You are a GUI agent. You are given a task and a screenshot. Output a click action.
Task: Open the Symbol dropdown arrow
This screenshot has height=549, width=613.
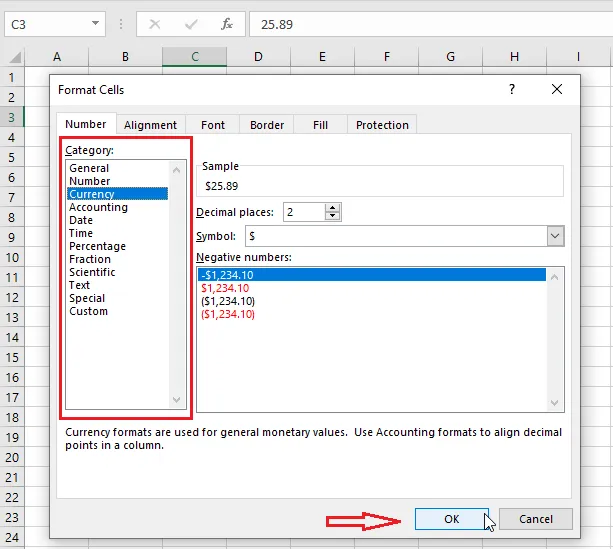click(x=555, y=236)
